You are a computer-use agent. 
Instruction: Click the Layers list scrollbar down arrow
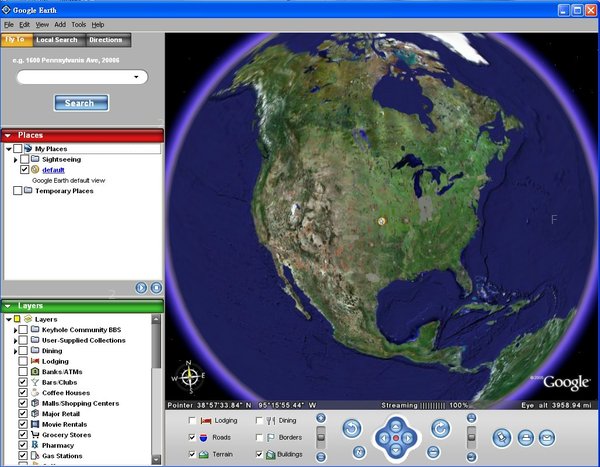(156, 459)
